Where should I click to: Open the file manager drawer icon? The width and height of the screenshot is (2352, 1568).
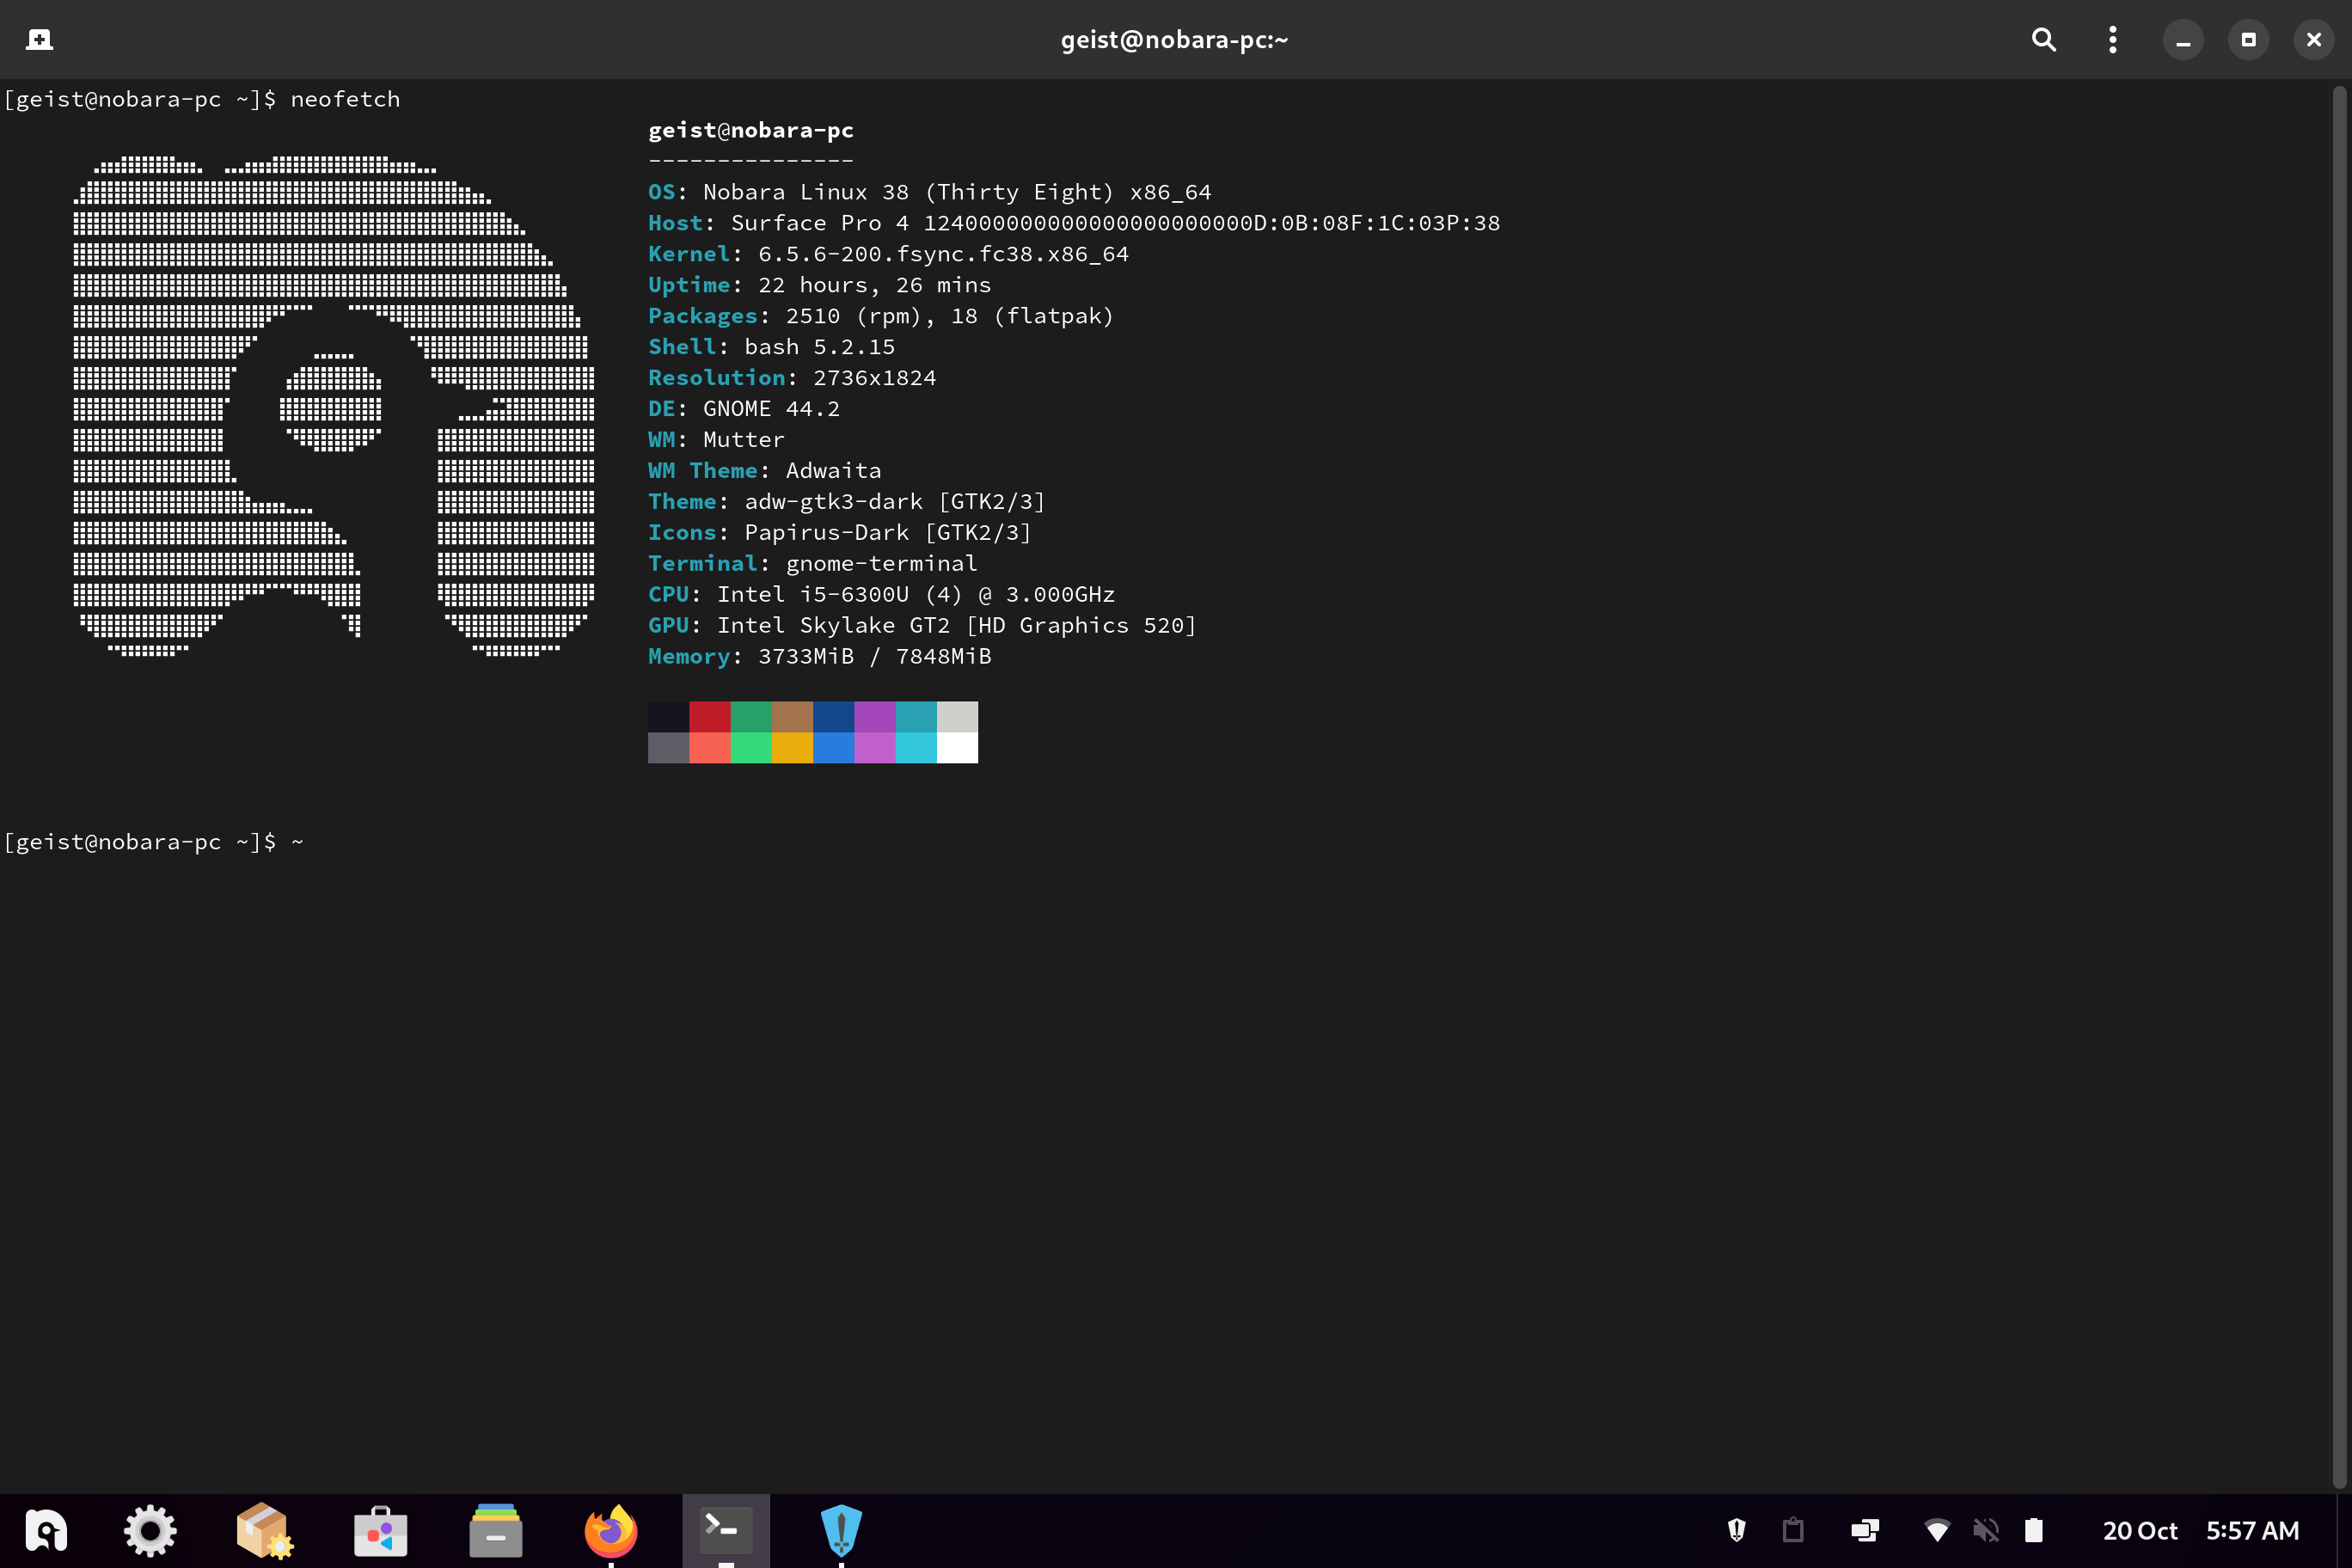[x=496, y=1531]
